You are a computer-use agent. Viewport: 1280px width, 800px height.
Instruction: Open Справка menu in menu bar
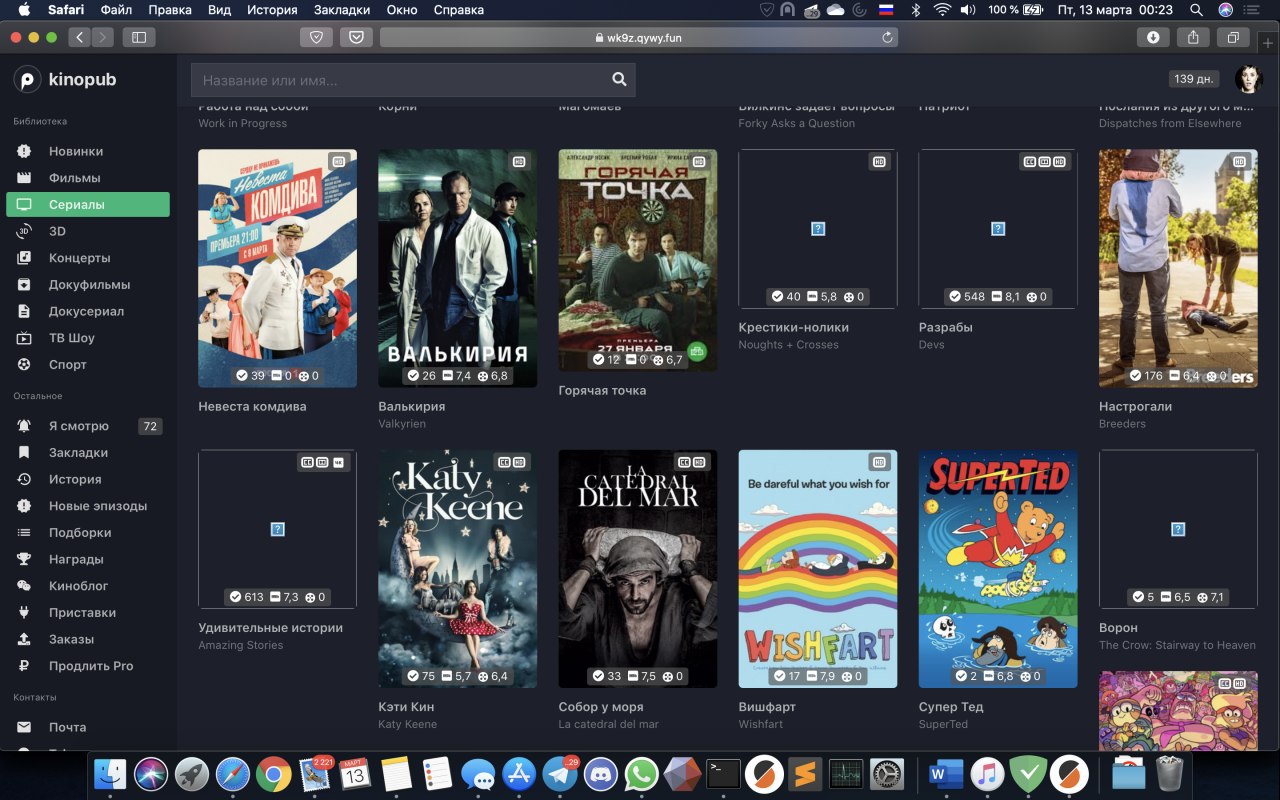459,10
